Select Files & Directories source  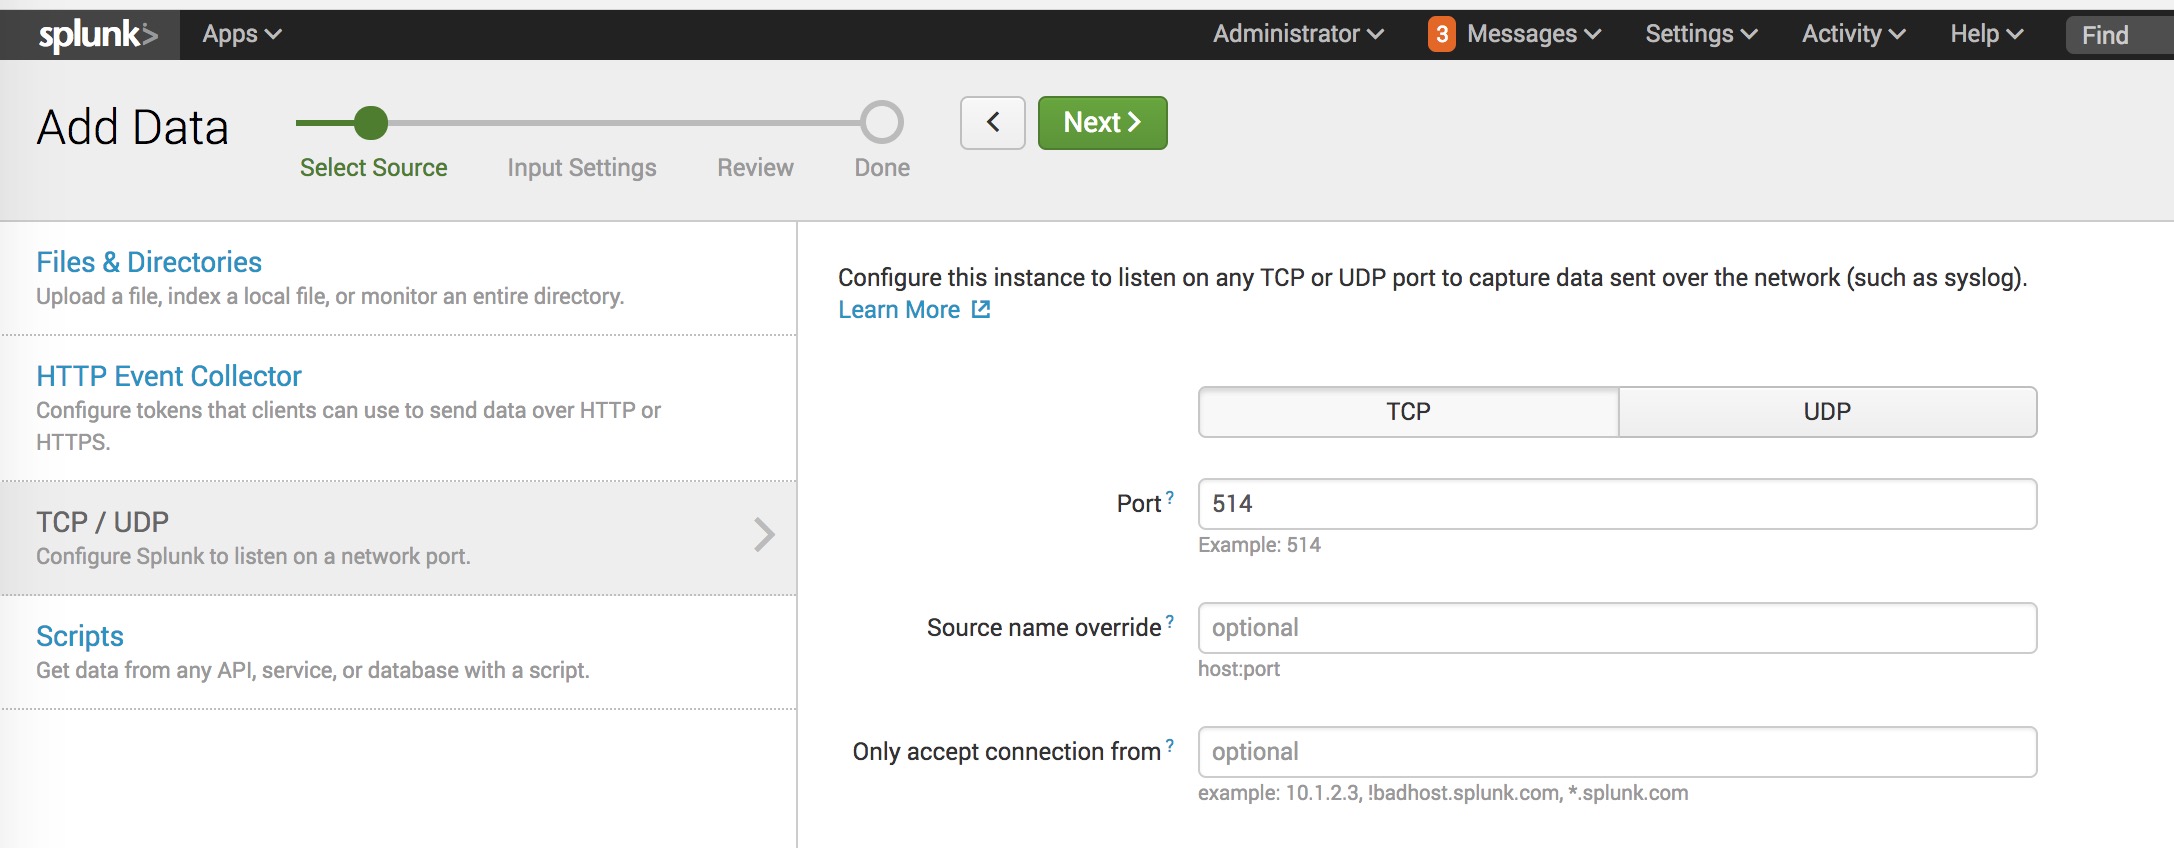(x=149, y=262)
